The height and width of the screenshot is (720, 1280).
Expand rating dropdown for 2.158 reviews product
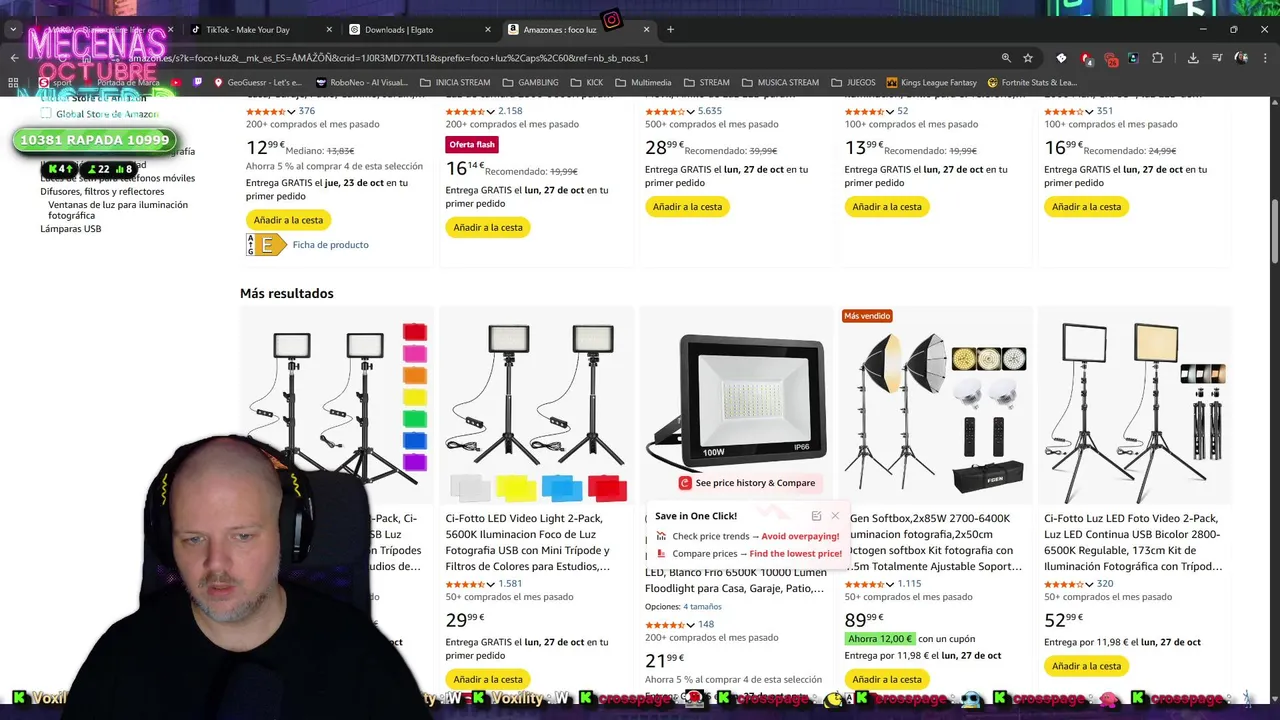click(491, 111)
